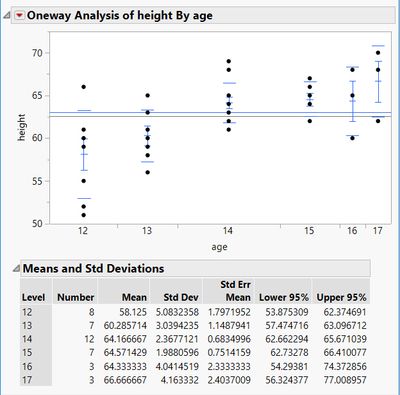This screenshot has height=395, width=400.
Task: Select the Oneway Analysis of height By age title
Action: 120,15
